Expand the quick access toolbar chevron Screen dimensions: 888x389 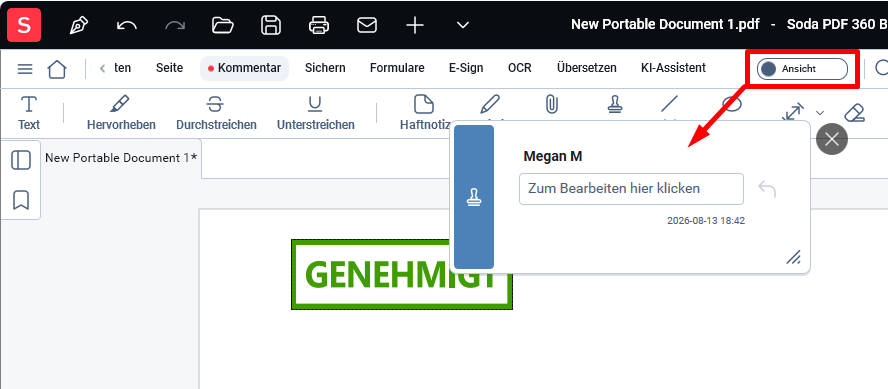(x=463, y=25)
